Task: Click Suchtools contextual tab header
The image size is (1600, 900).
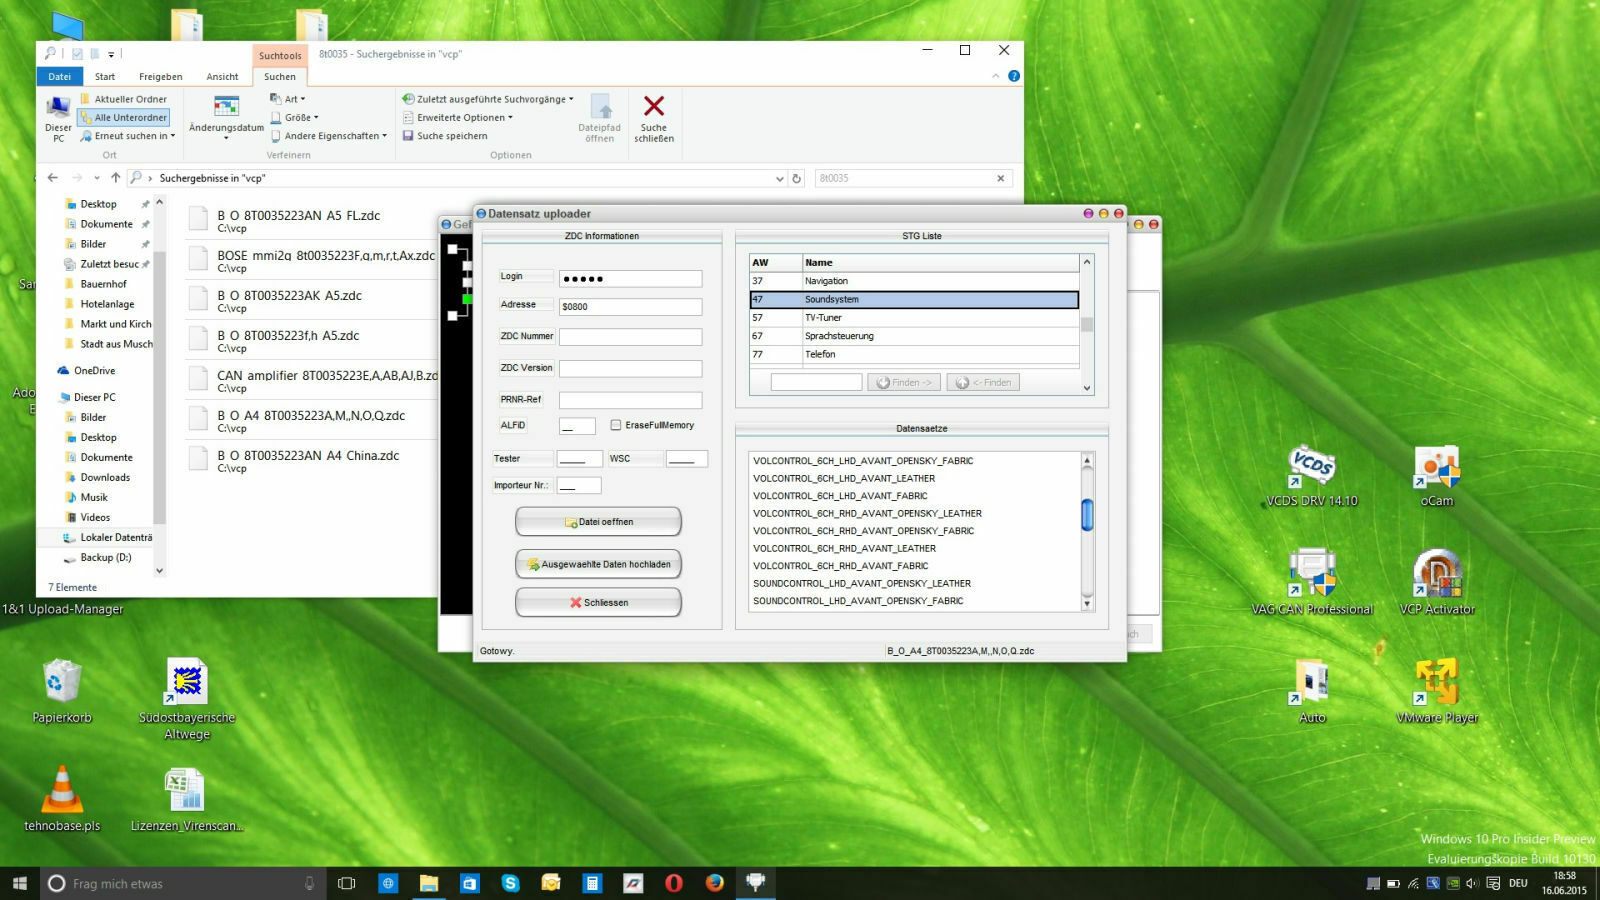Action: tap(280, 55)
